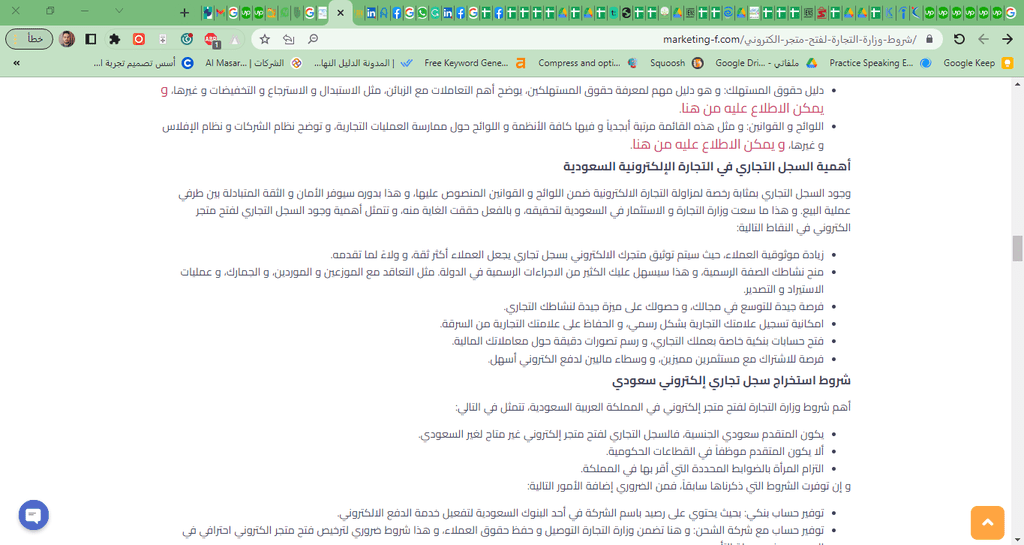Close the active tab with X
Screen dimensions: 1024x545
point(340,12)
